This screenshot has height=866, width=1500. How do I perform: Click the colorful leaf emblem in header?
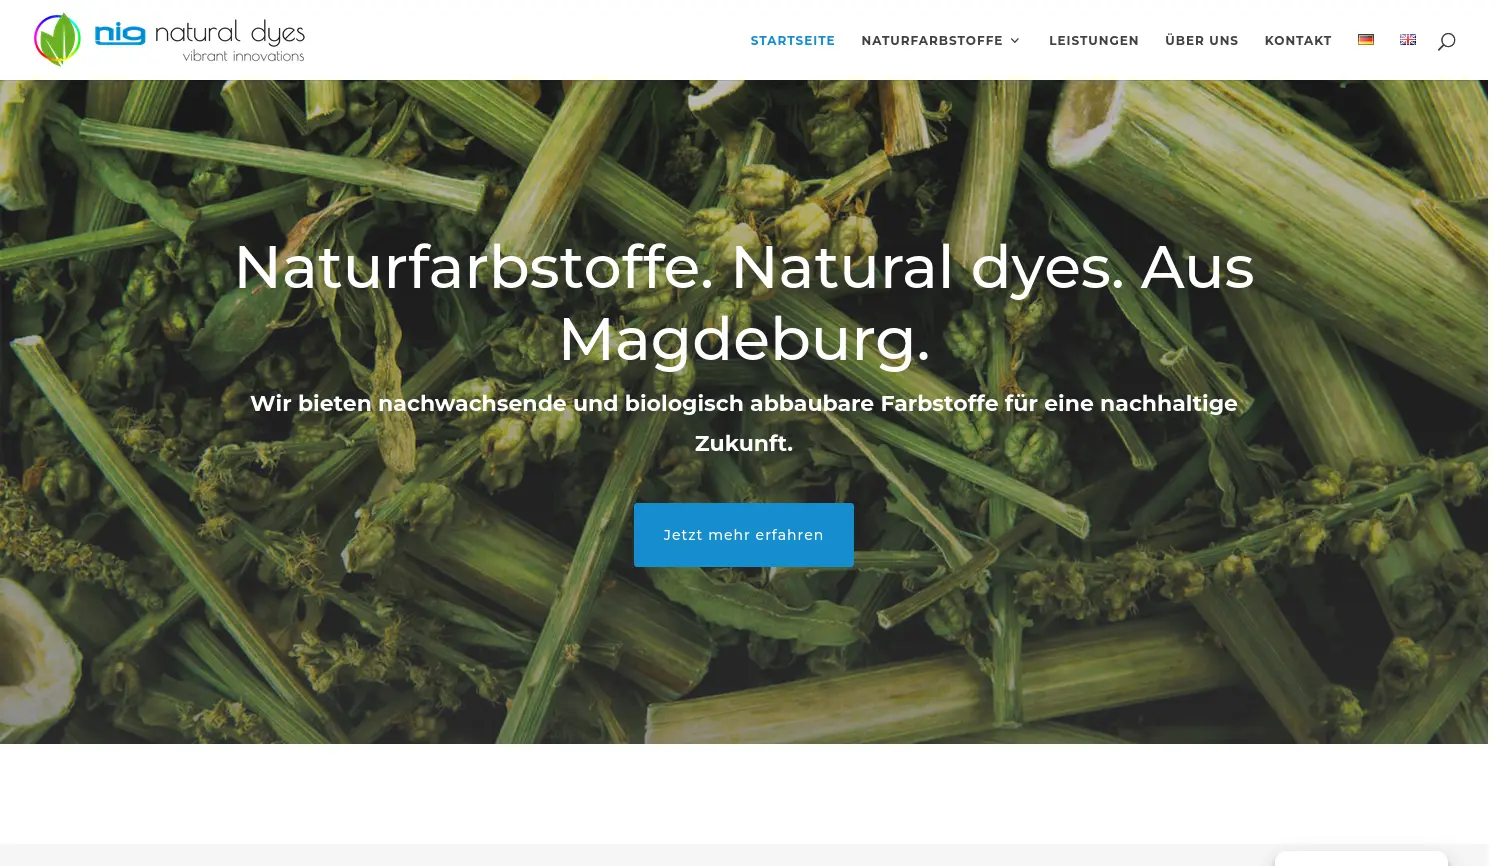click(57, 39)
